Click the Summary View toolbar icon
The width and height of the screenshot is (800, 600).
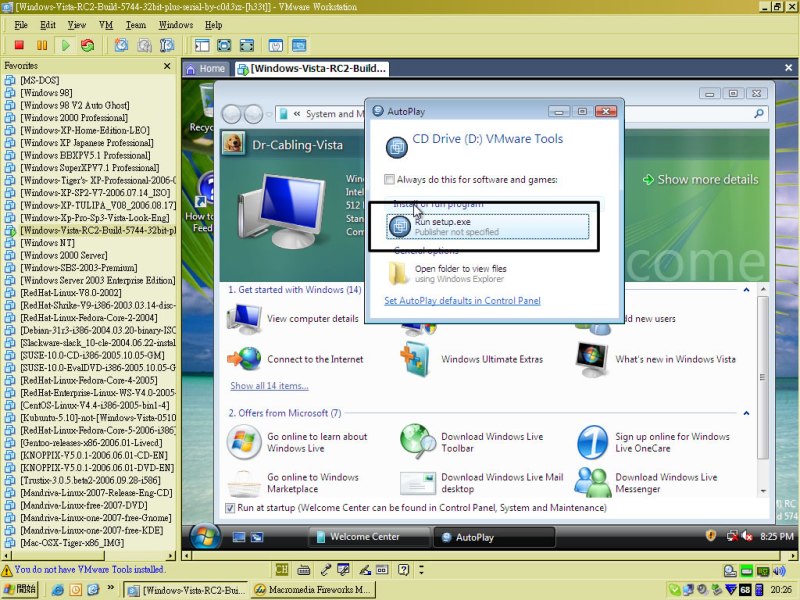[276, 45]
